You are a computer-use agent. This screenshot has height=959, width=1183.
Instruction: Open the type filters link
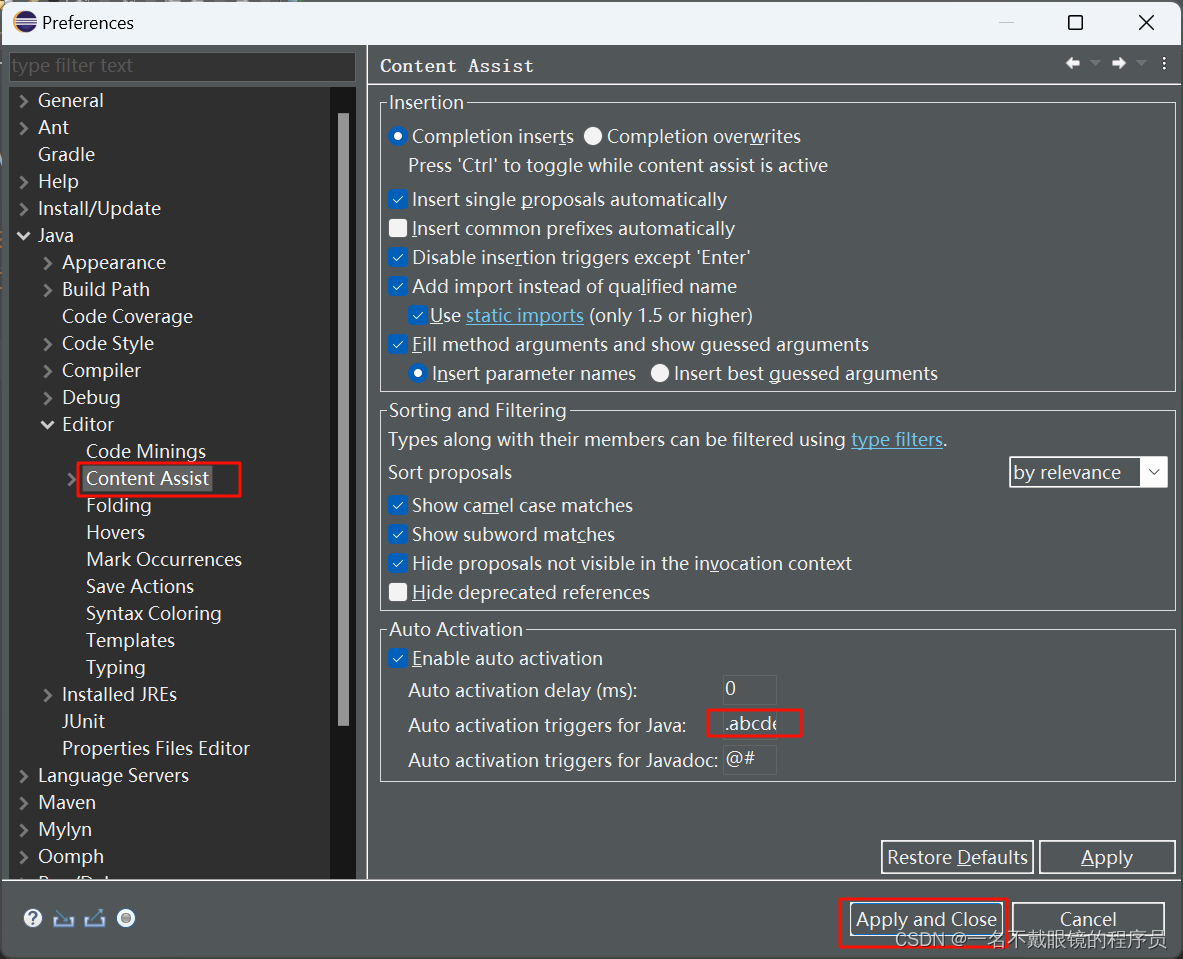(897, 439)
